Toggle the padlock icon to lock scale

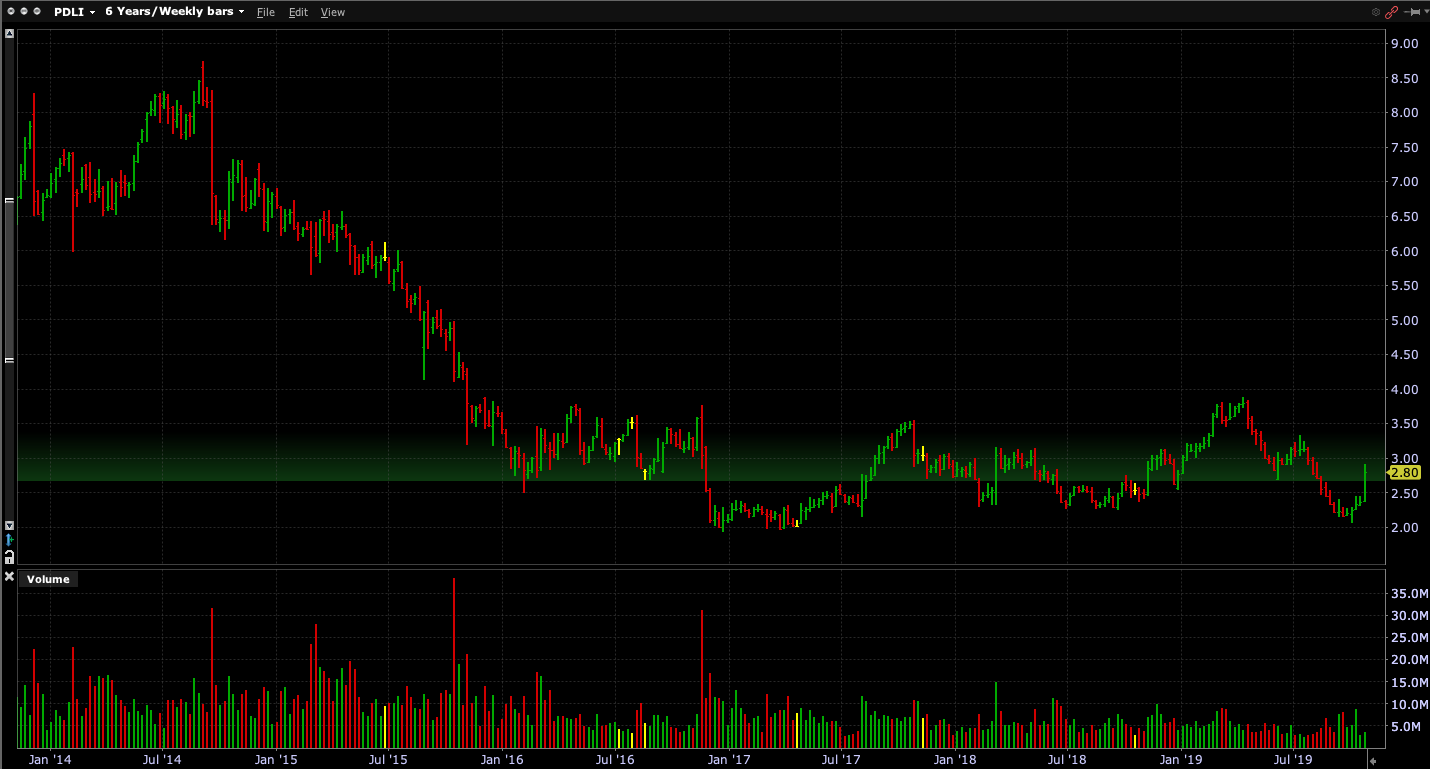click(x=9, y=555)
